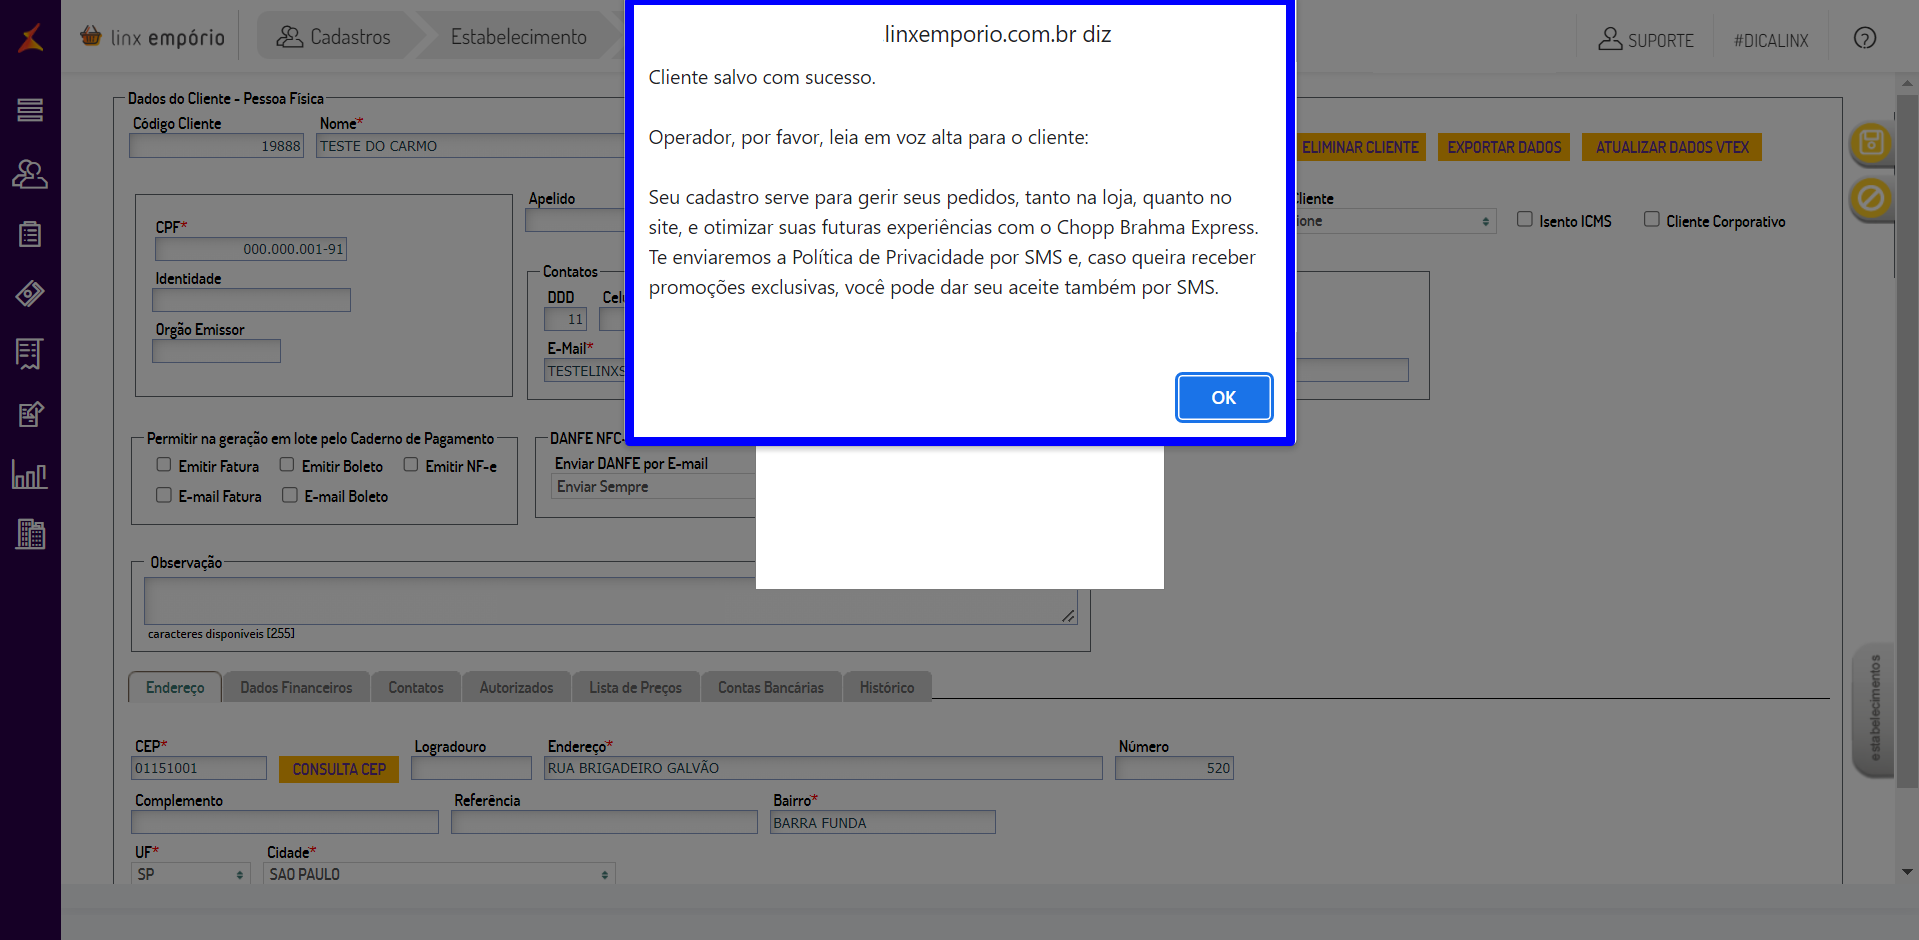Click CONSULTA CEP button
The image size is (1919, 940).
point(339,769)
